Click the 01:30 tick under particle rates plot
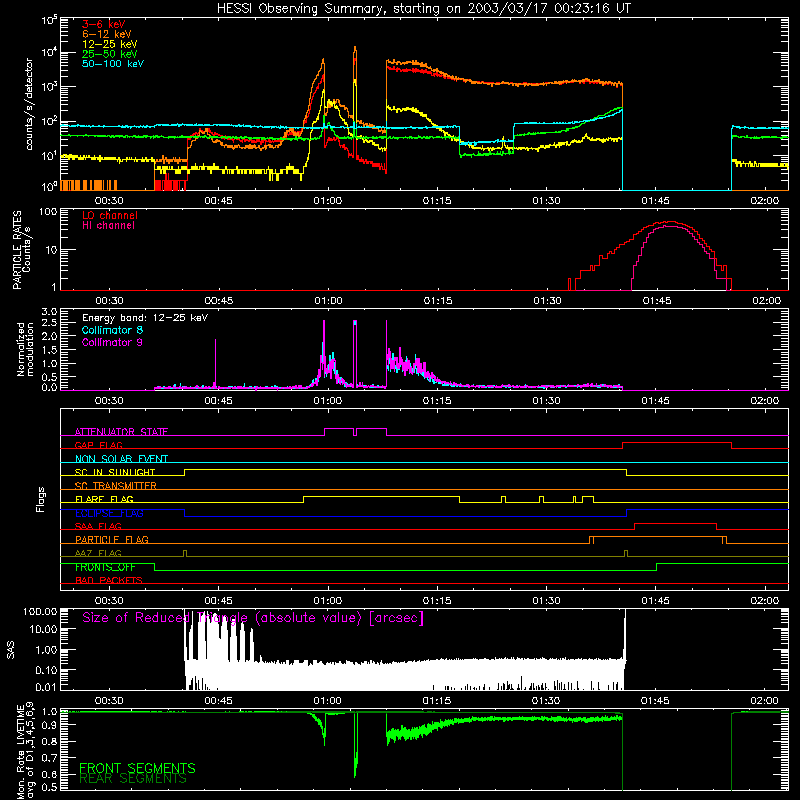The width and height of the screenshot is (800, 800). click(547, 301)
